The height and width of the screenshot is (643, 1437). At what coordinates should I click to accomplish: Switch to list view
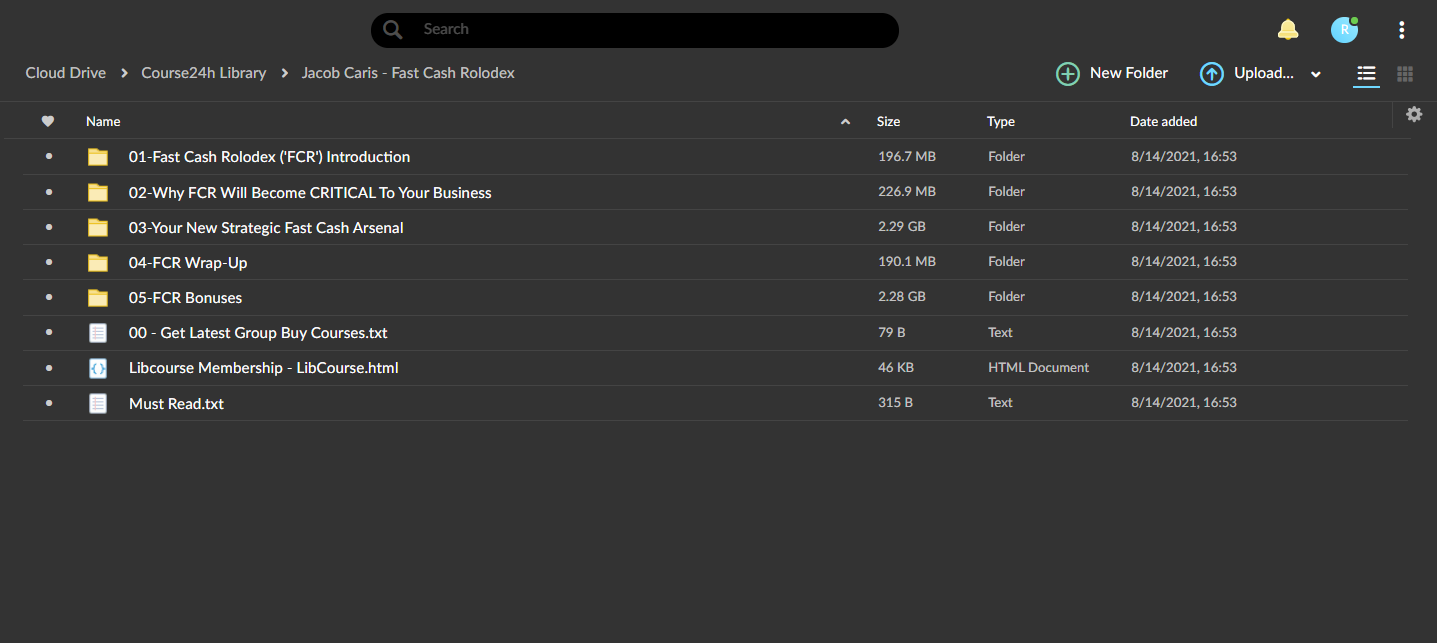(x=1366, y=73)
